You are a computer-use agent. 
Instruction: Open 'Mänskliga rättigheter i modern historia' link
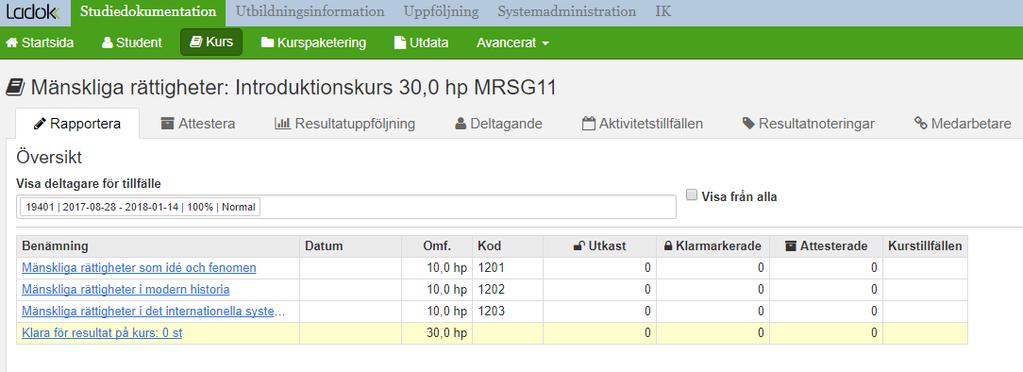pos(125,289)
